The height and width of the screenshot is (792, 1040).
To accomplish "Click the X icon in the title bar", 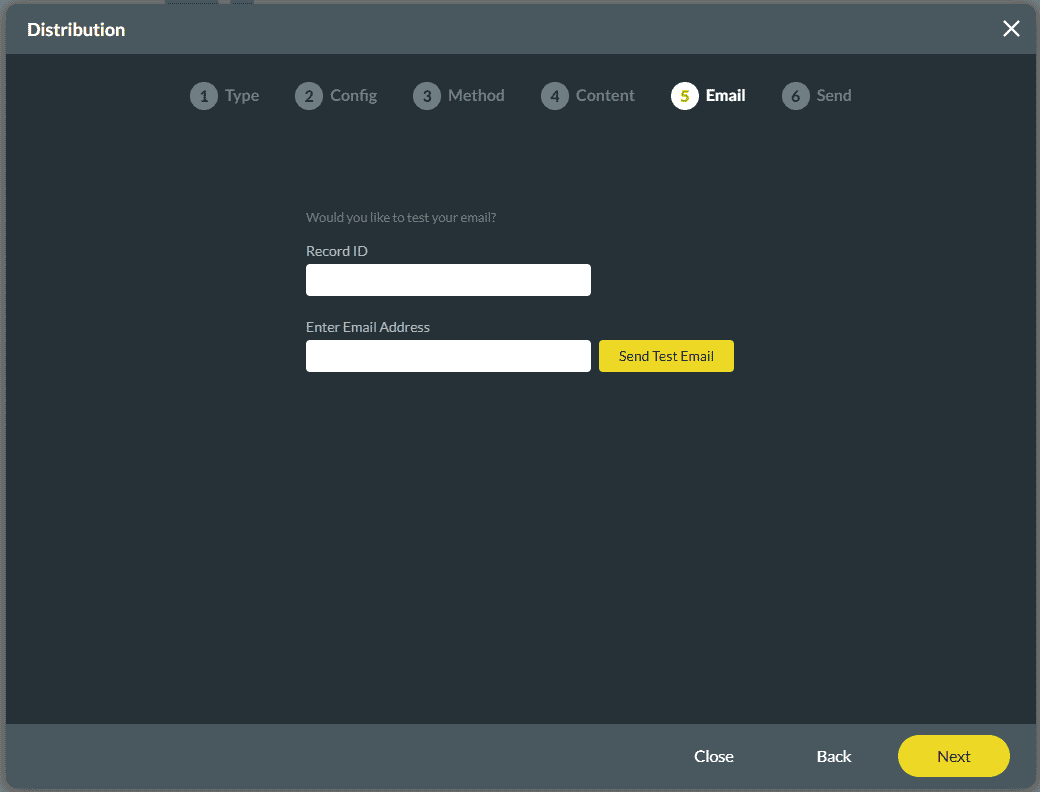I will pos(1011,28).
